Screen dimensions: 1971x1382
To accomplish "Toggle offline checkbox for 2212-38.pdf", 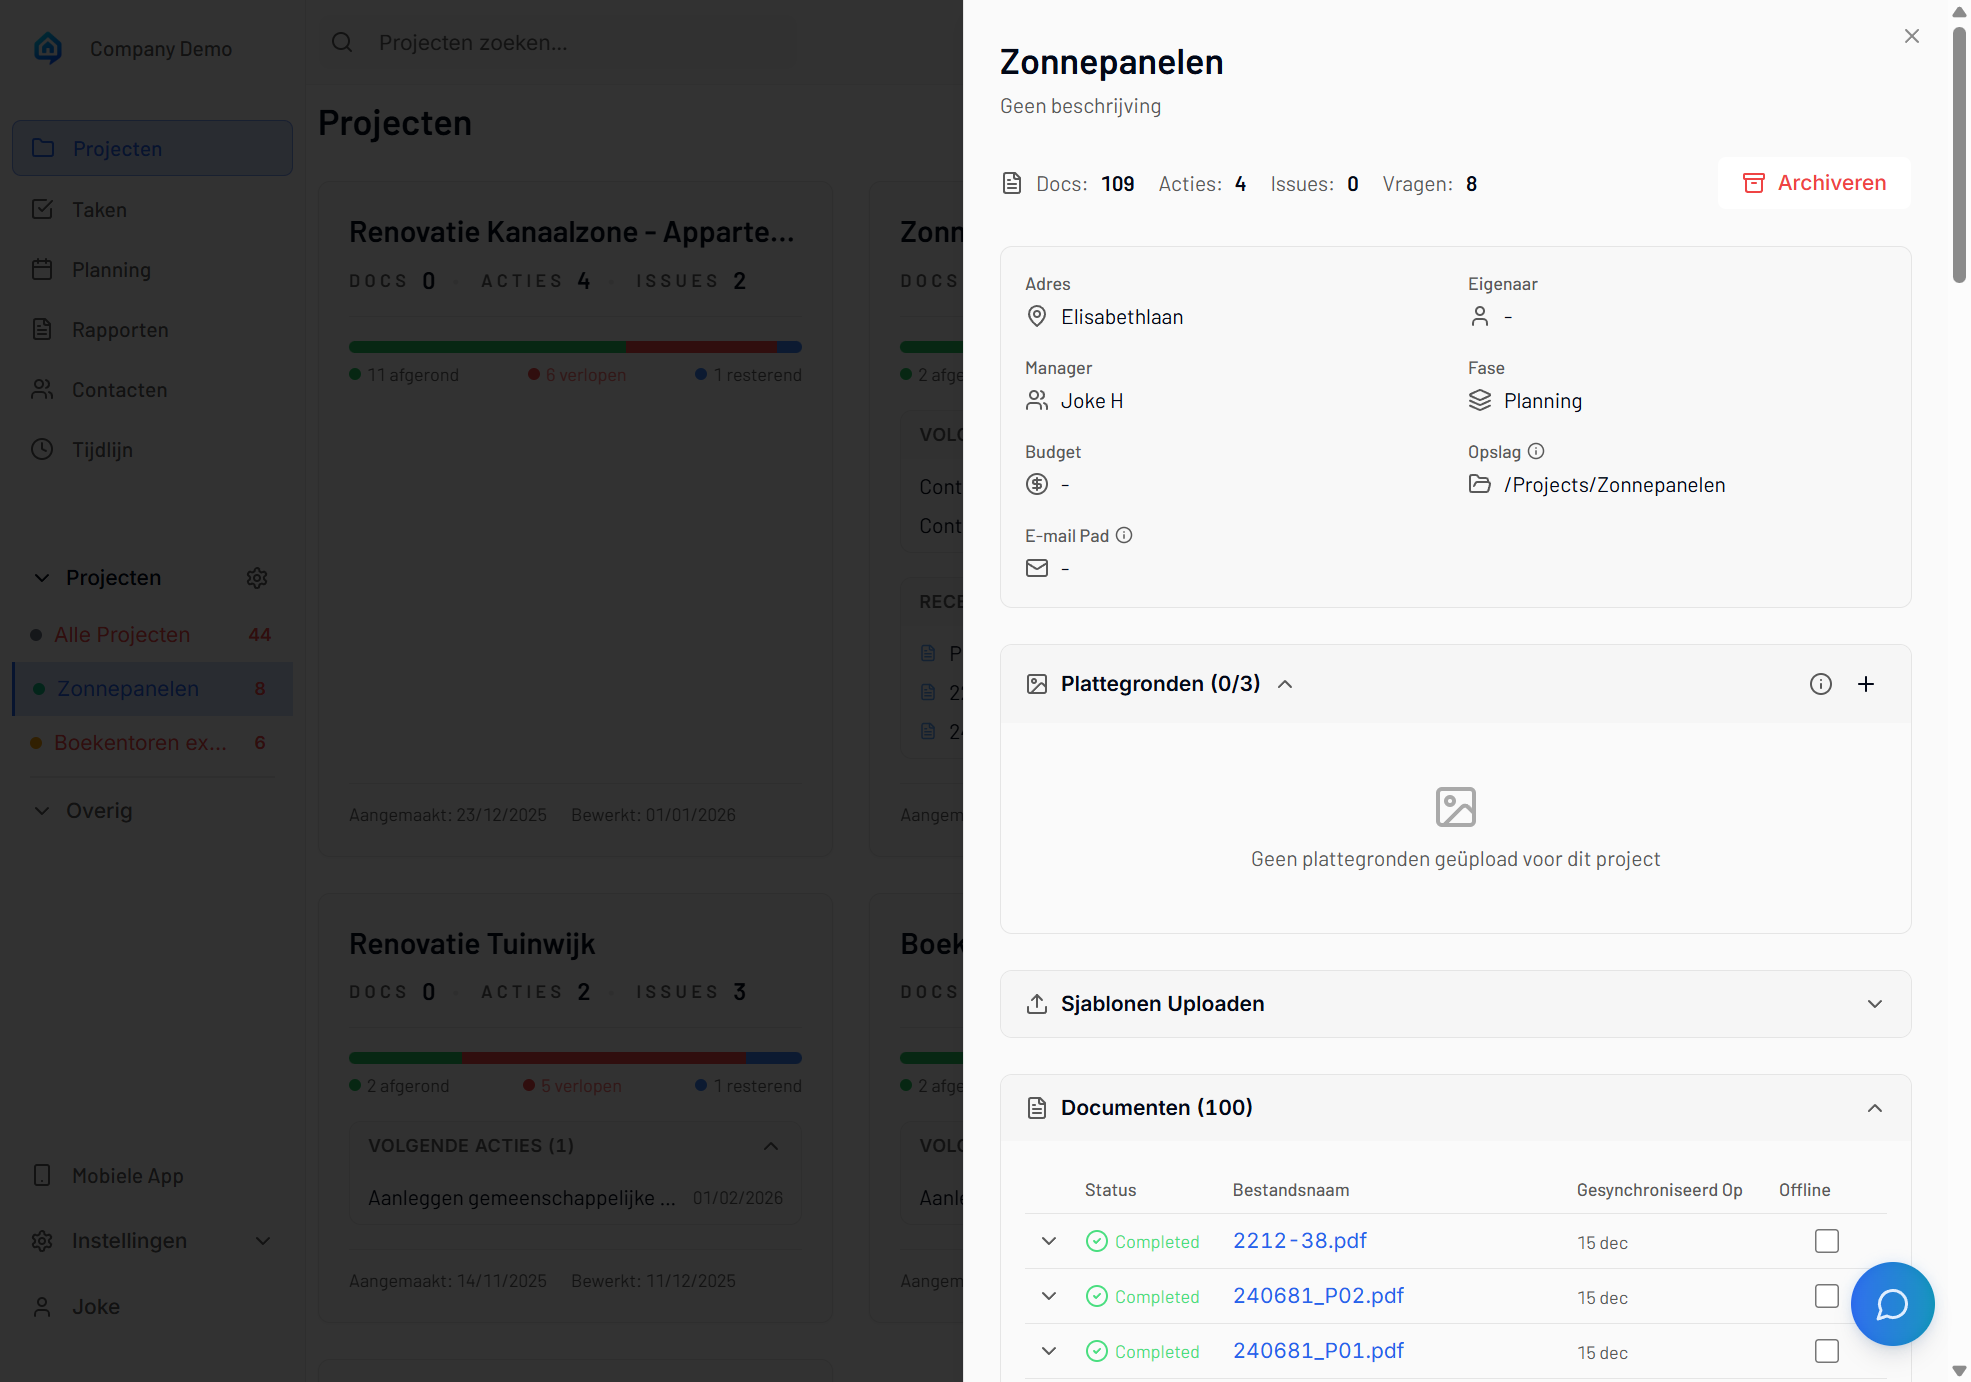I will [1827, 1241].
